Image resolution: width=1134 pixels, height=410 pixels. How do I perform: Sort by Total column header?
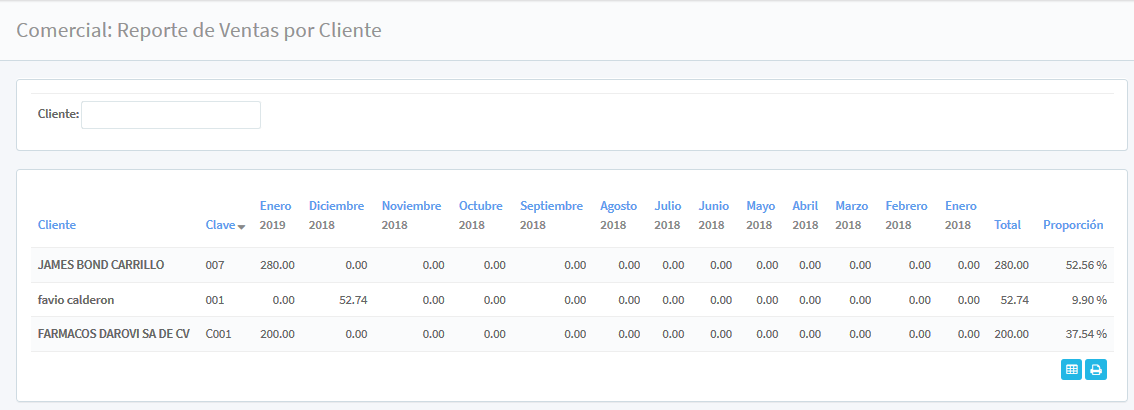[1007, 225]
